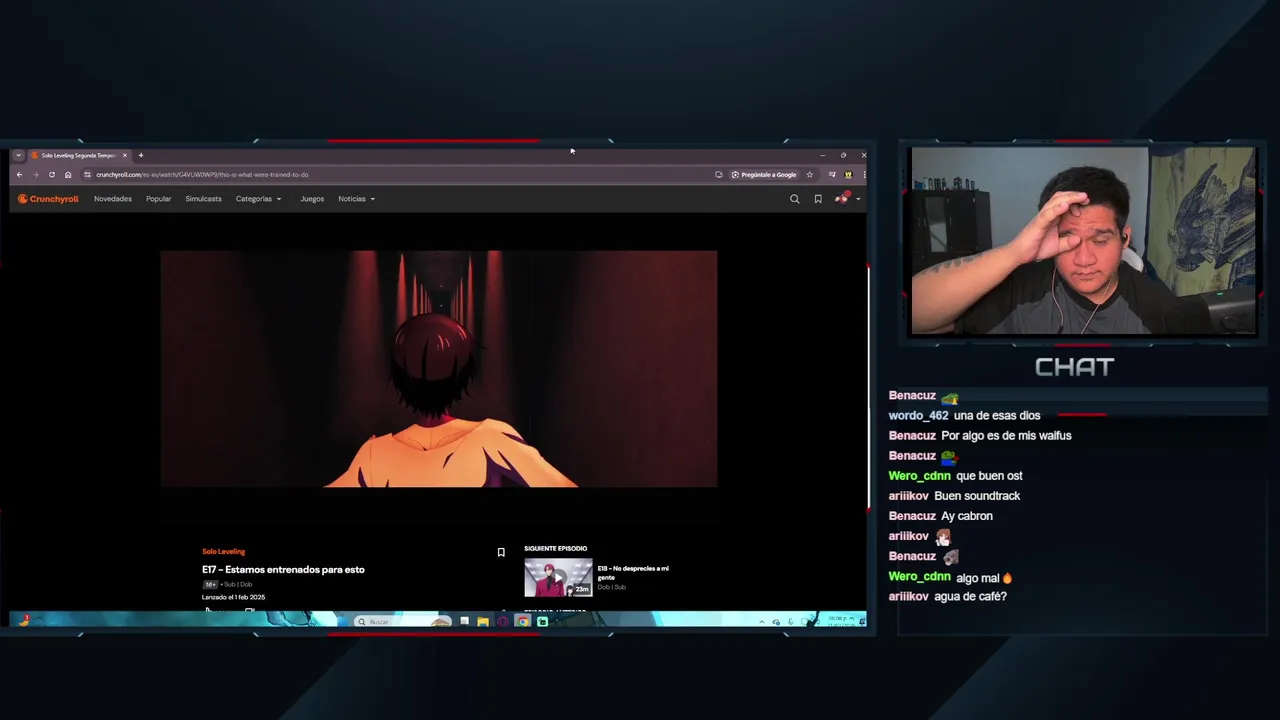This screenshot has height=720, width=1280.
Task: Add episode E17 to watchlist bookmark
Action: pos(501,552)
